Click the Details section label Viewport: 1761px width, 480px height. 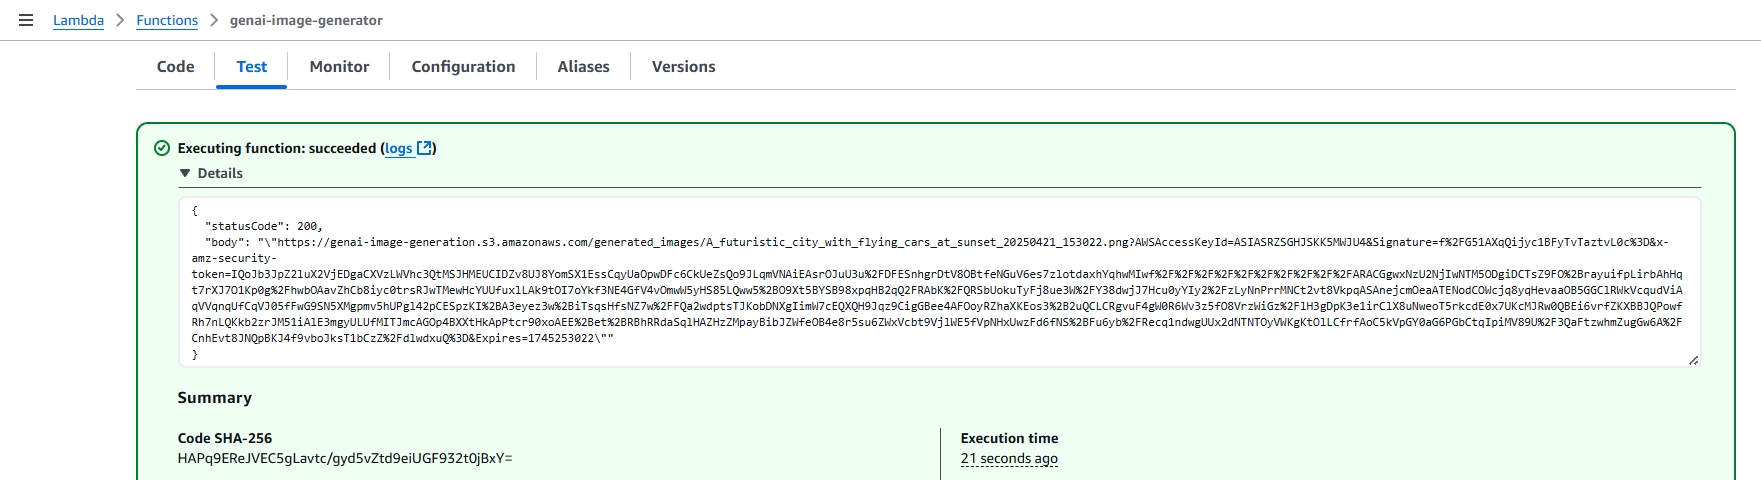coord(220,173)
